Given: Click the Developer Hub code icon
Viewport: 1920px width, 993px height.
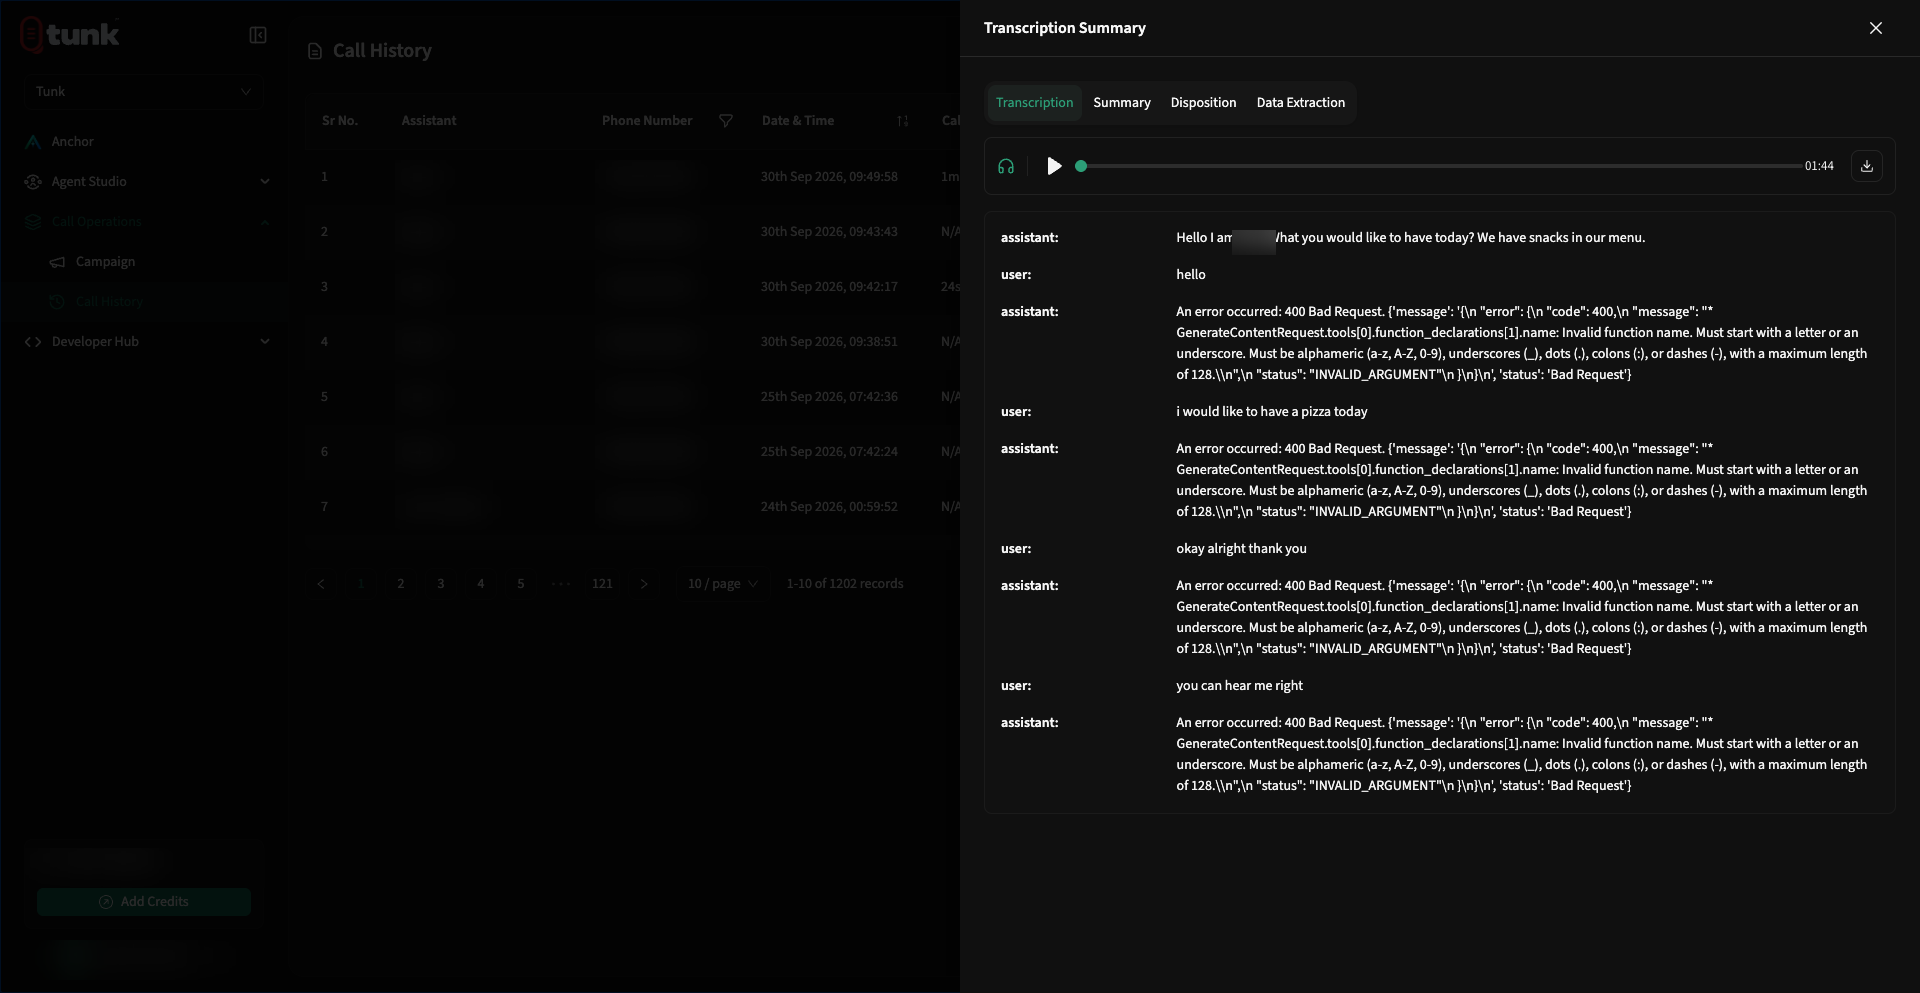Looking at the screenshot, I should point(33,342).
